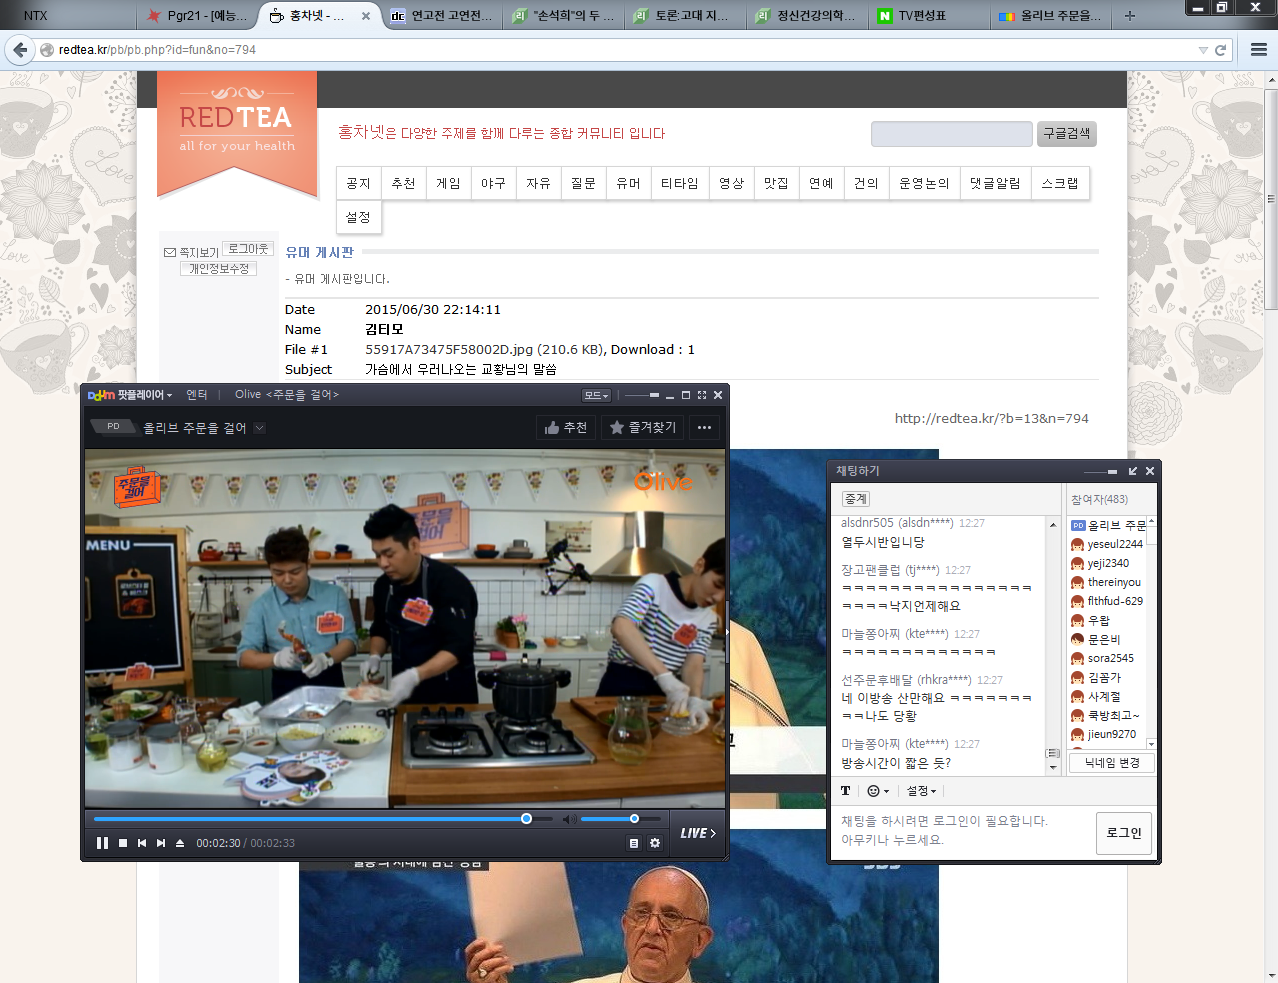The width and height of the screenshot is (1278, 983).
Task: Expand the 설정 dropdown in chat toolbar
Action: 921,791
